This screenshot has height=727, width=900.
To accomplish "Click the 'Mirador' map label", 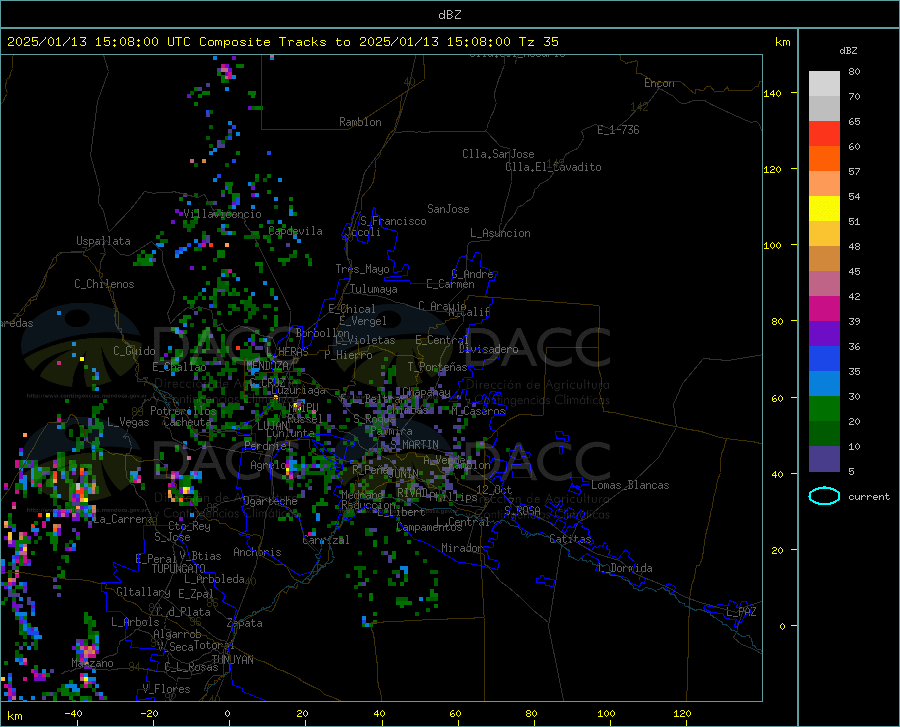I will (x=462, y=549).
